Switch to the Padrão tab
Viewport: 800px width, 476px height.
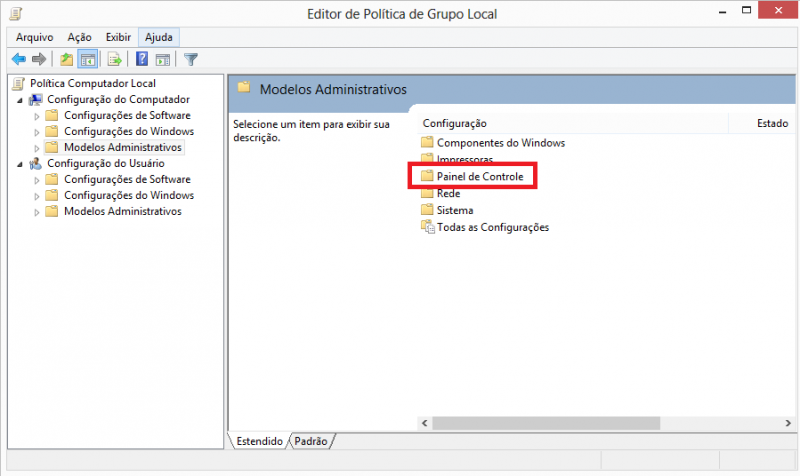(311, 440)
